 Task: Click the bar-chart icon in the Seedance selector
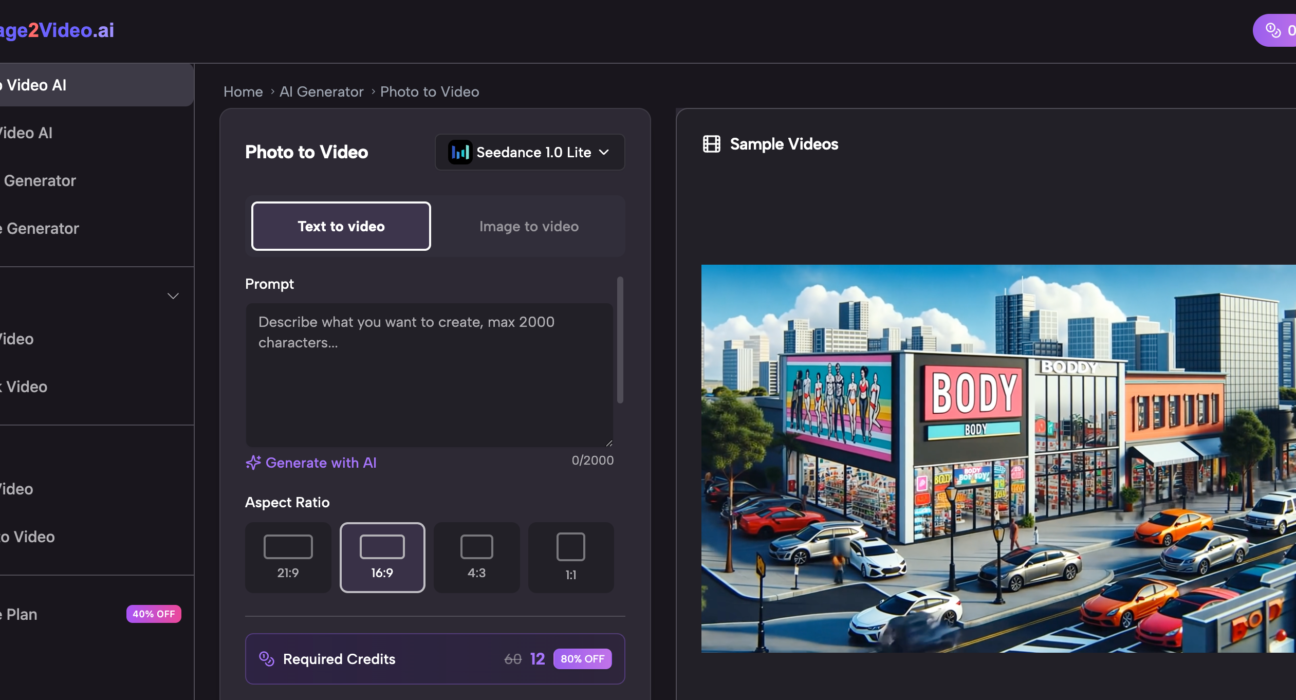(x=461, y=151)
